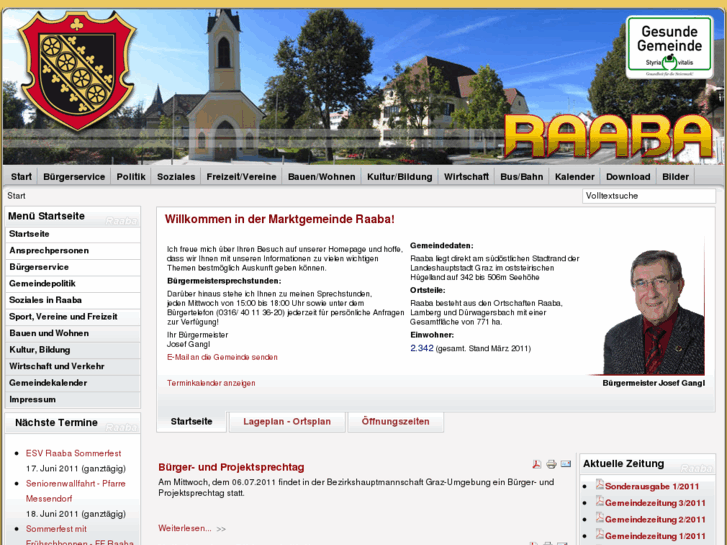
Task: Open Gemeindezeitung 1/2011 link
Action: point(655,536)
